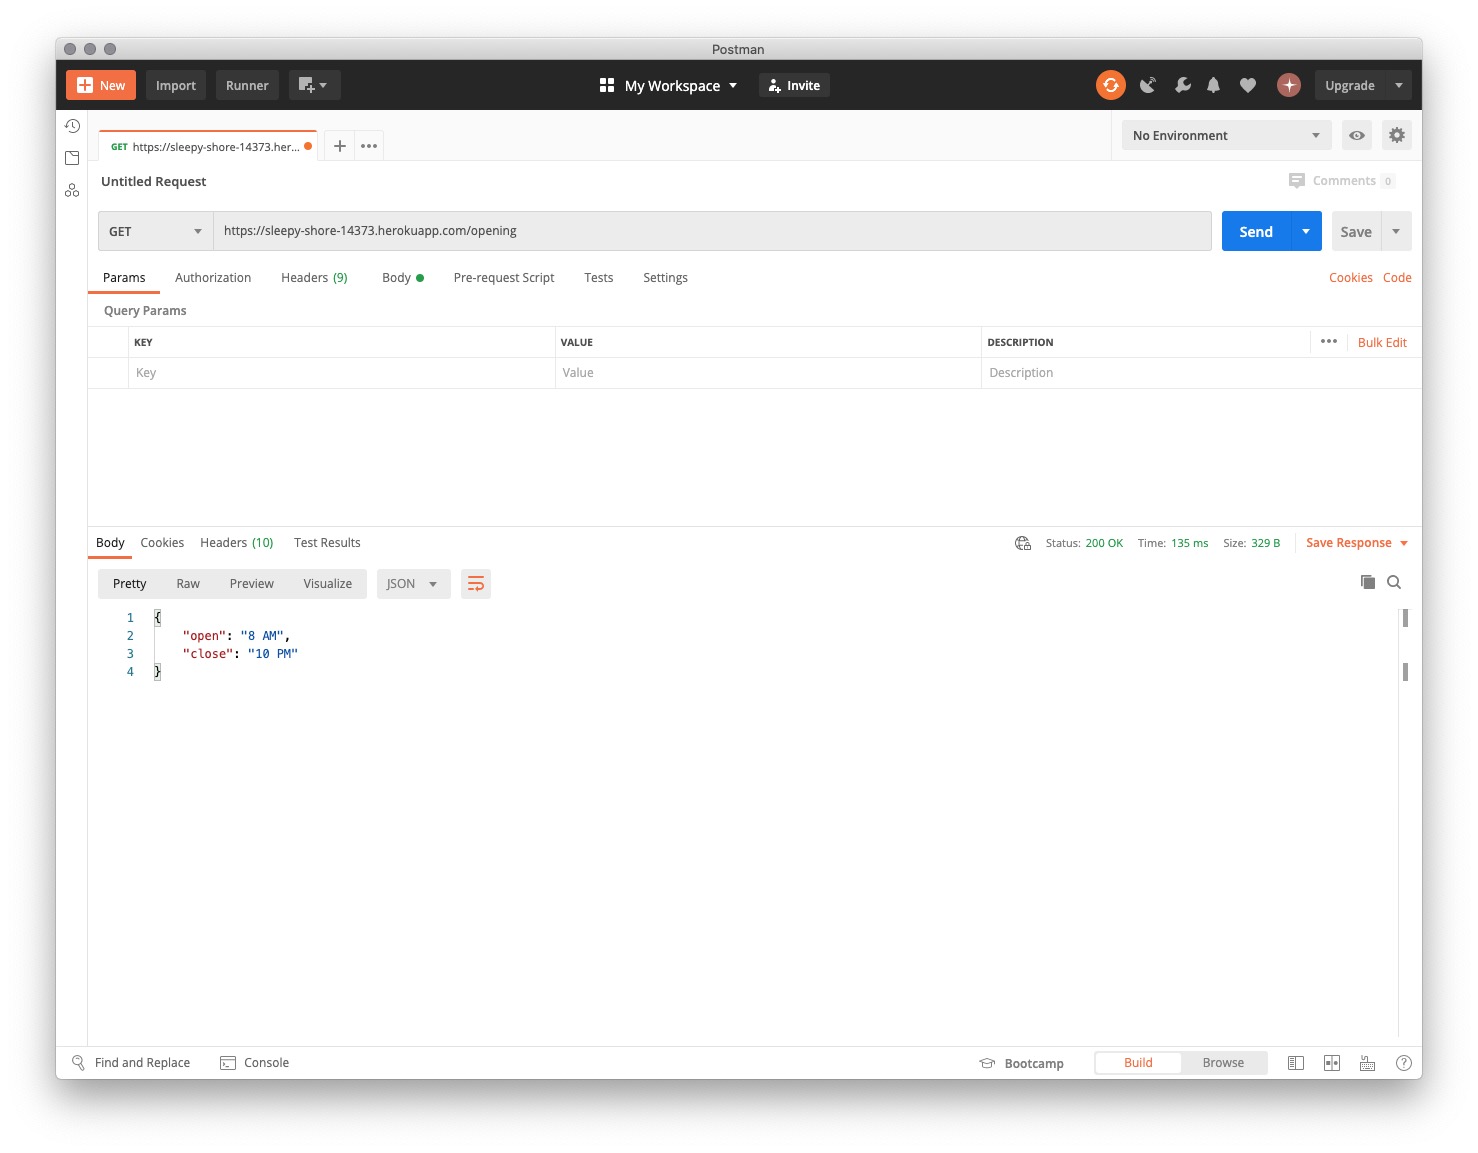Click the sync status icon
1478x1153 pixels.
(1110, 85)
